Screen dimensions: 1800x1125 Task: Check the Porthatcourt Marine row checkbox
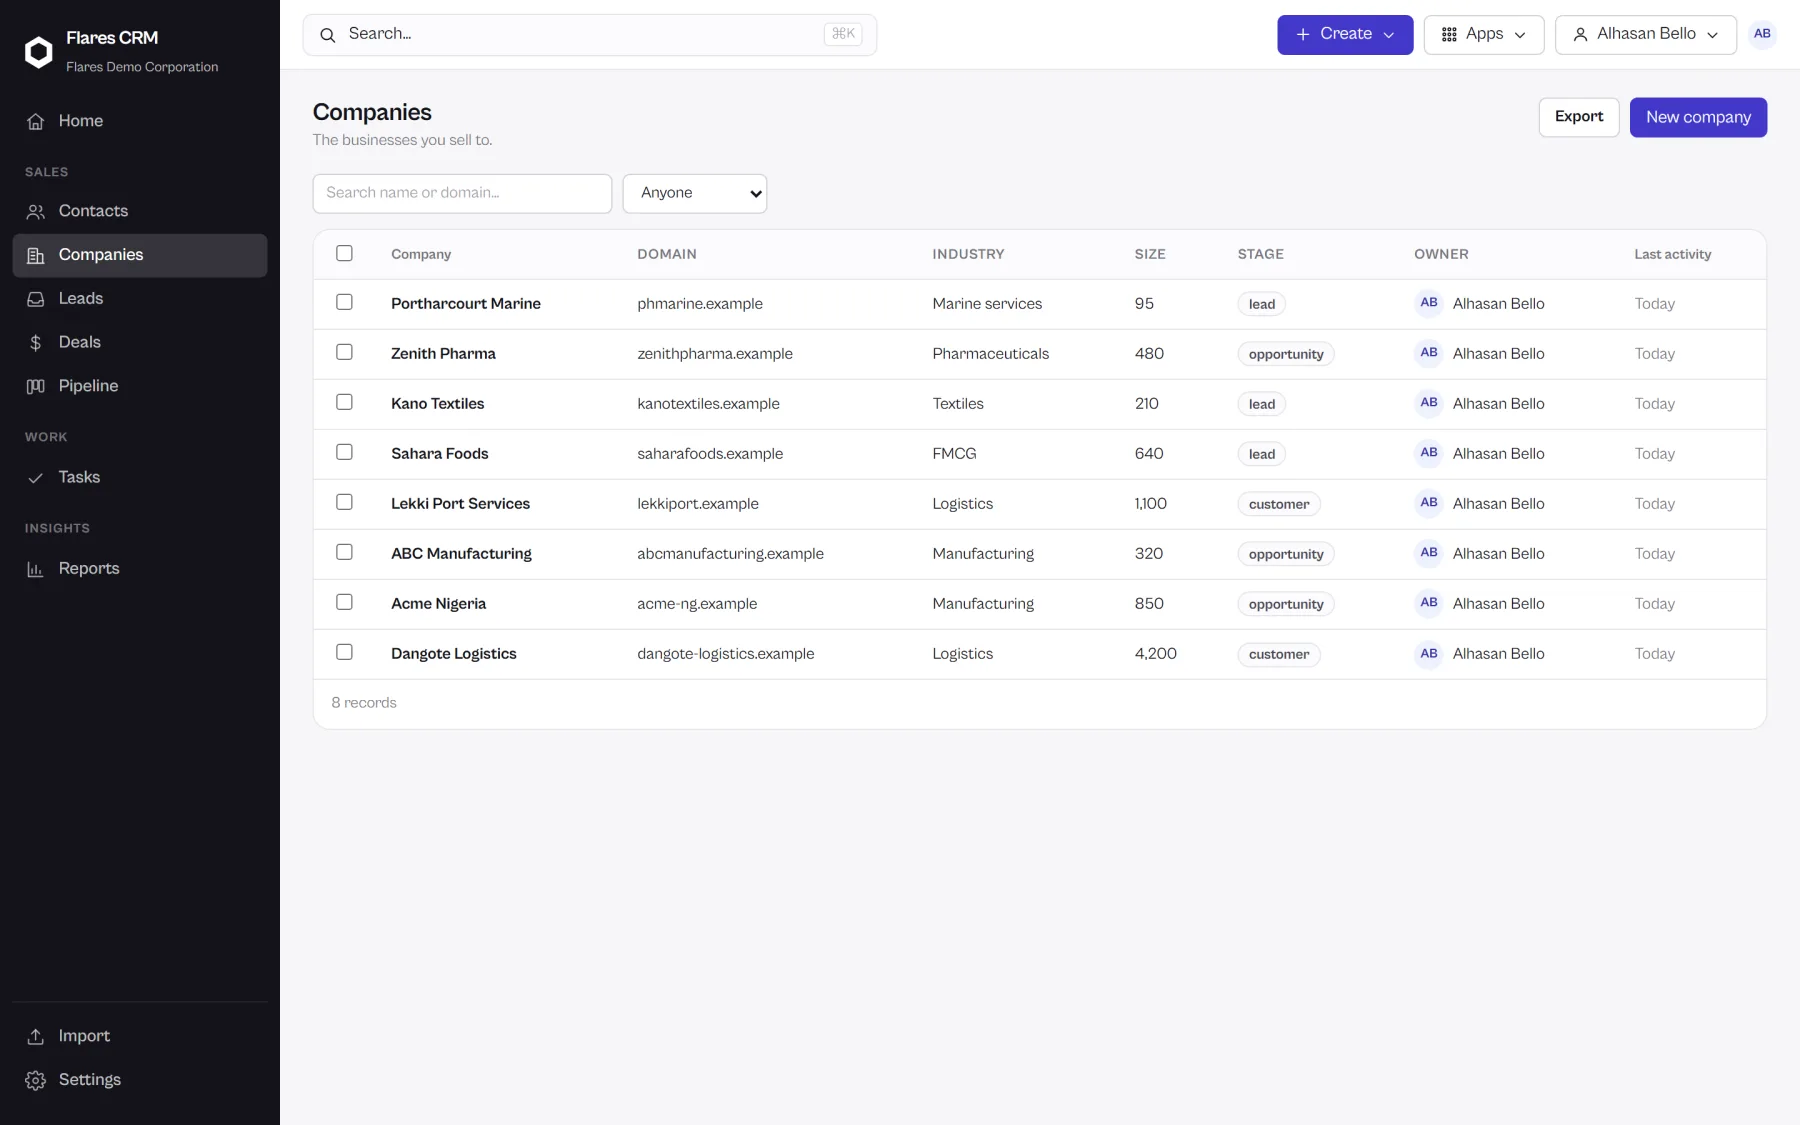(x=344, y=302)
